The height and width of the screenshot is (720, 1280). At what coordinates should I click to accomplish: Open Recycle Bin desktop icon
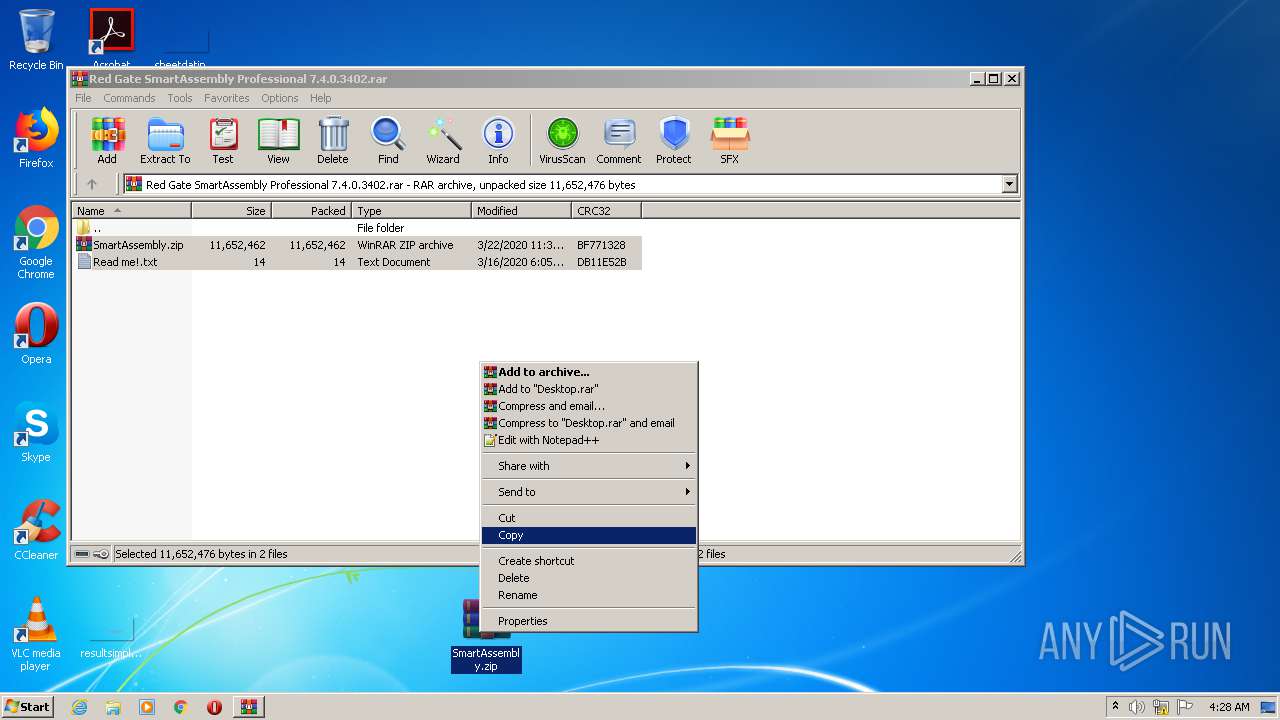pos(36,39)
